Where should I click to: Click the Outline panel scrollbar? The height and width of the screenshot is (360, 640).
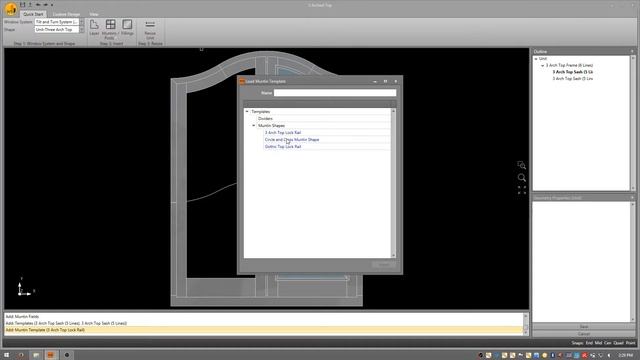[633, 122]
